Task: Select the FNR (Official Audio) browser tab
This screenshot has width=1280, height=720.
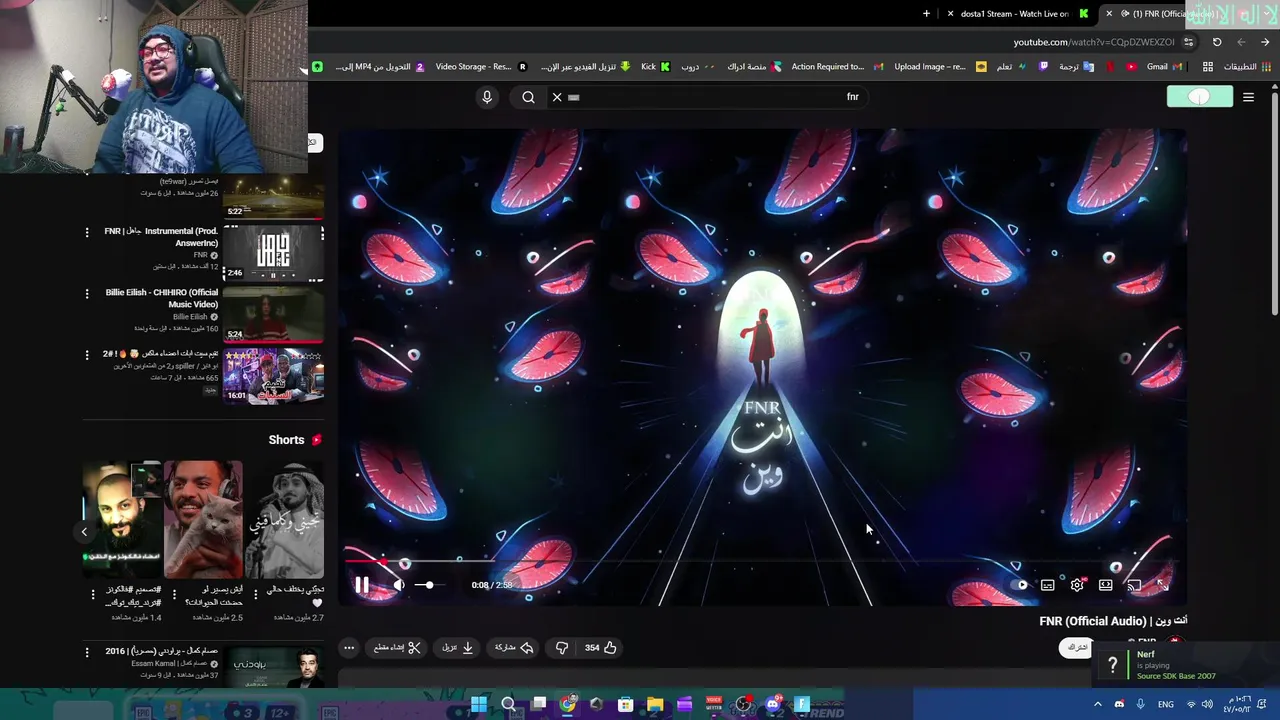Action: tap(1168, 14)
